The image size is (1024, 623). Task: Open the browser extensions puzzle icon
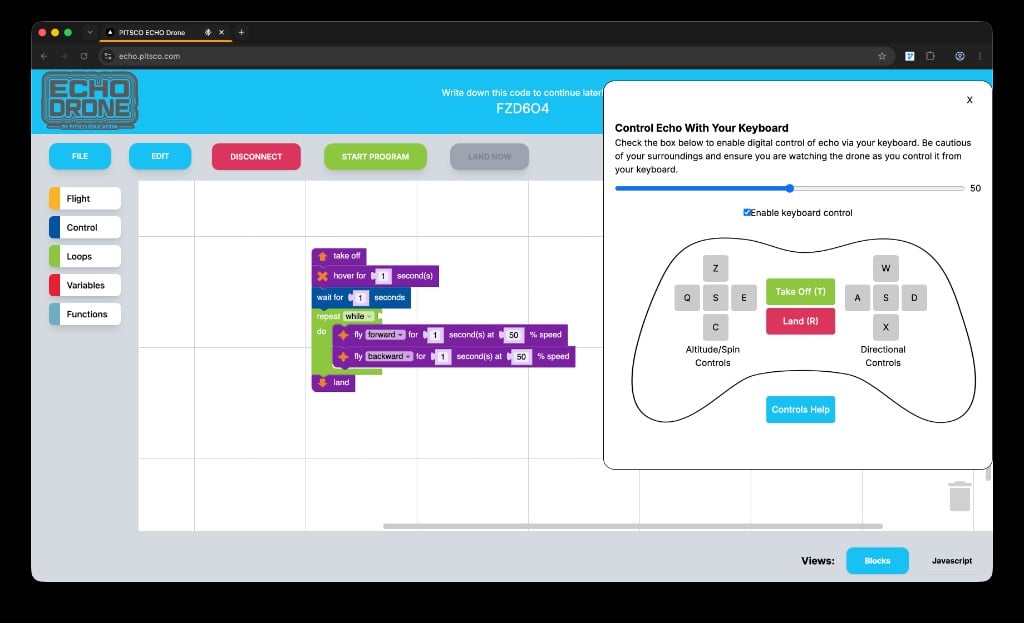pyautogui.click(x=930, y=56)
